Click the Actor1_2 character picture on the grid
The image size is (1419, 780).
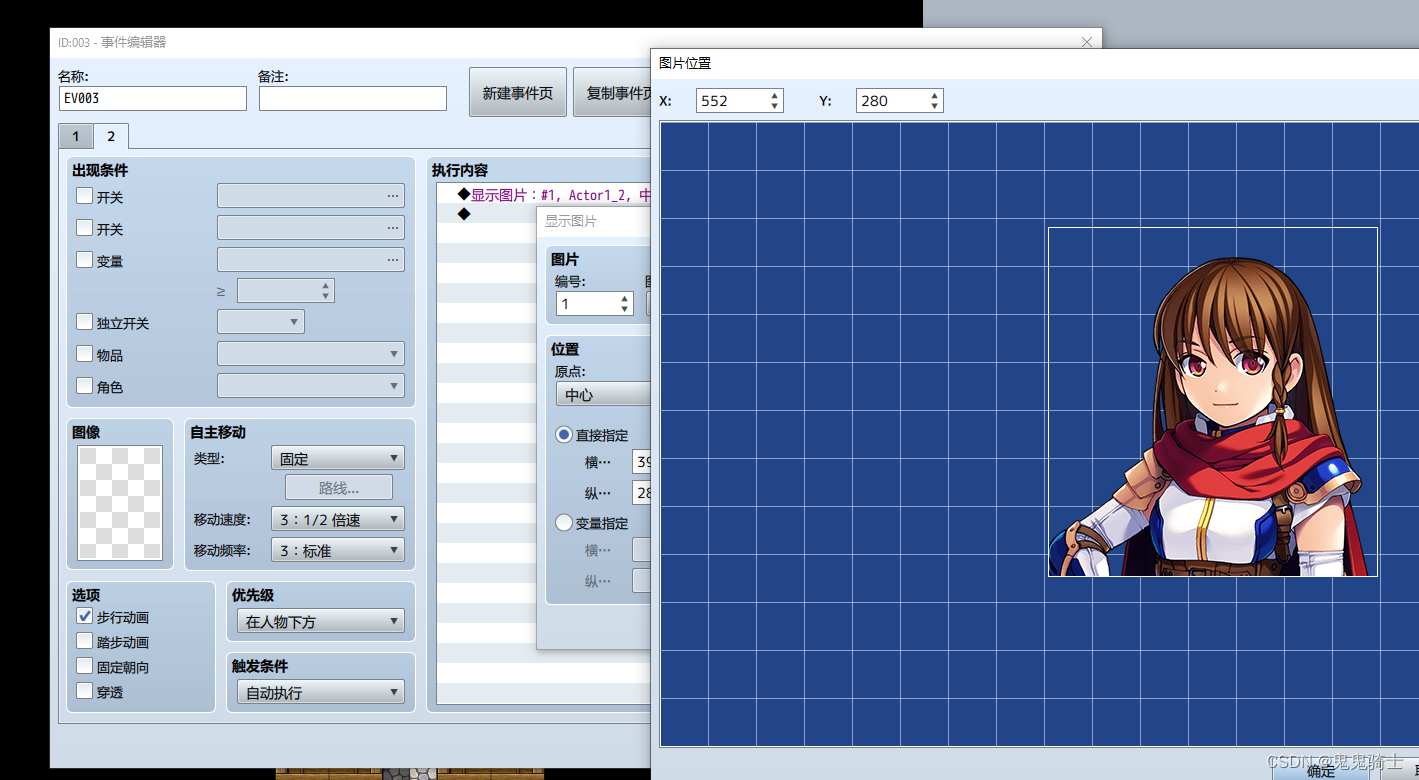1212,402
